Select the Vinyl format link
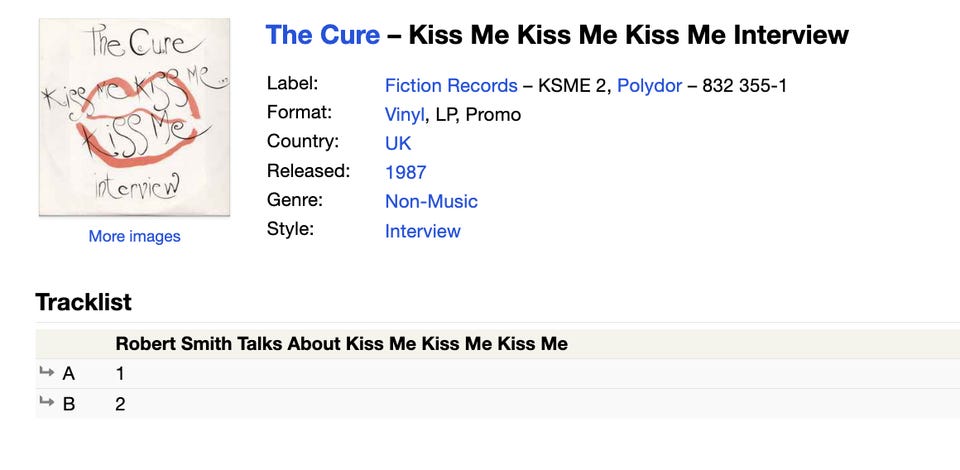Screen dimensions: 960x470 point(404,114)
